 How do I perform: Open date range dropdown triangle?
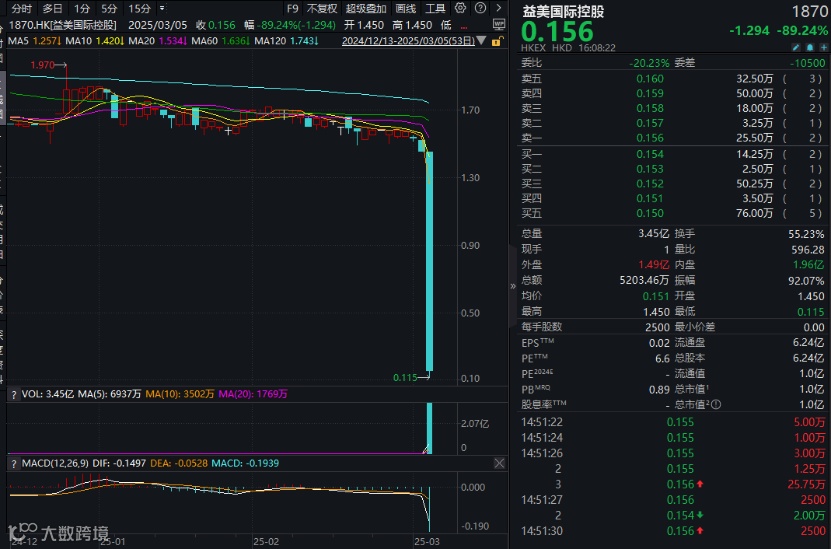(481, 40)
